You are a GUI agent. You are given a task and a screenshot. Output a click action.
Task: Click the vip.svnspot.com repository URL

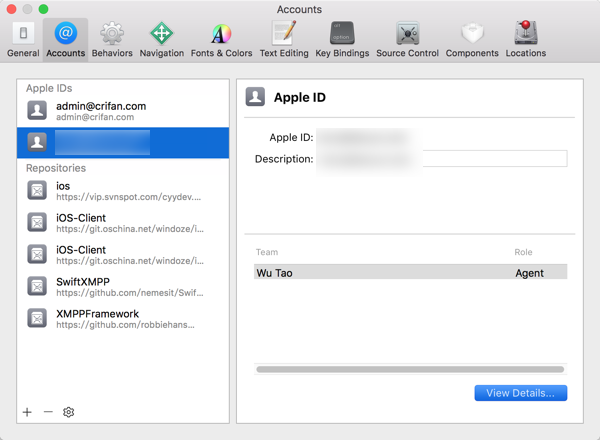[x=129, y=197]
